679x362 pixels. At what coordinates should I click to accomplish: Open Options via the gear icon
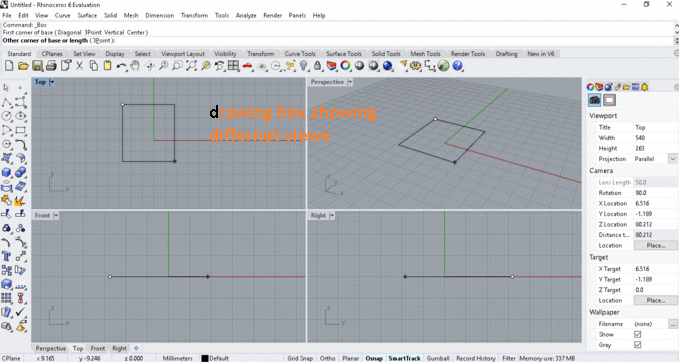pos(416,65)
